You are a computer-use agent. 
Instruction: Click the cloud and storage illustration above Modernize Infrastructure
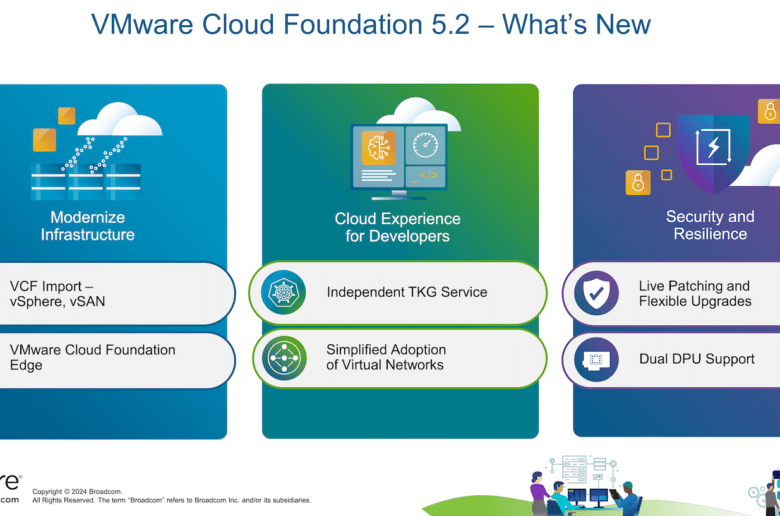(97, 151)
